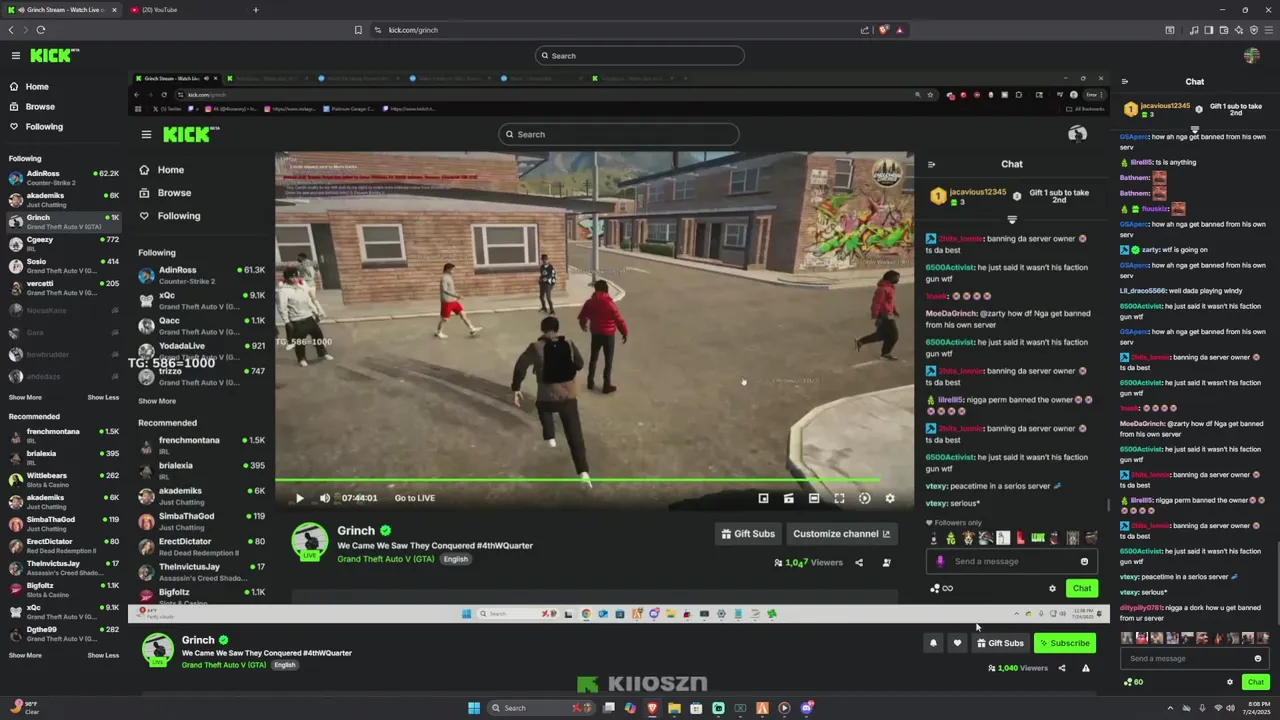Collapse Show Less under Recommended channels

103,655
